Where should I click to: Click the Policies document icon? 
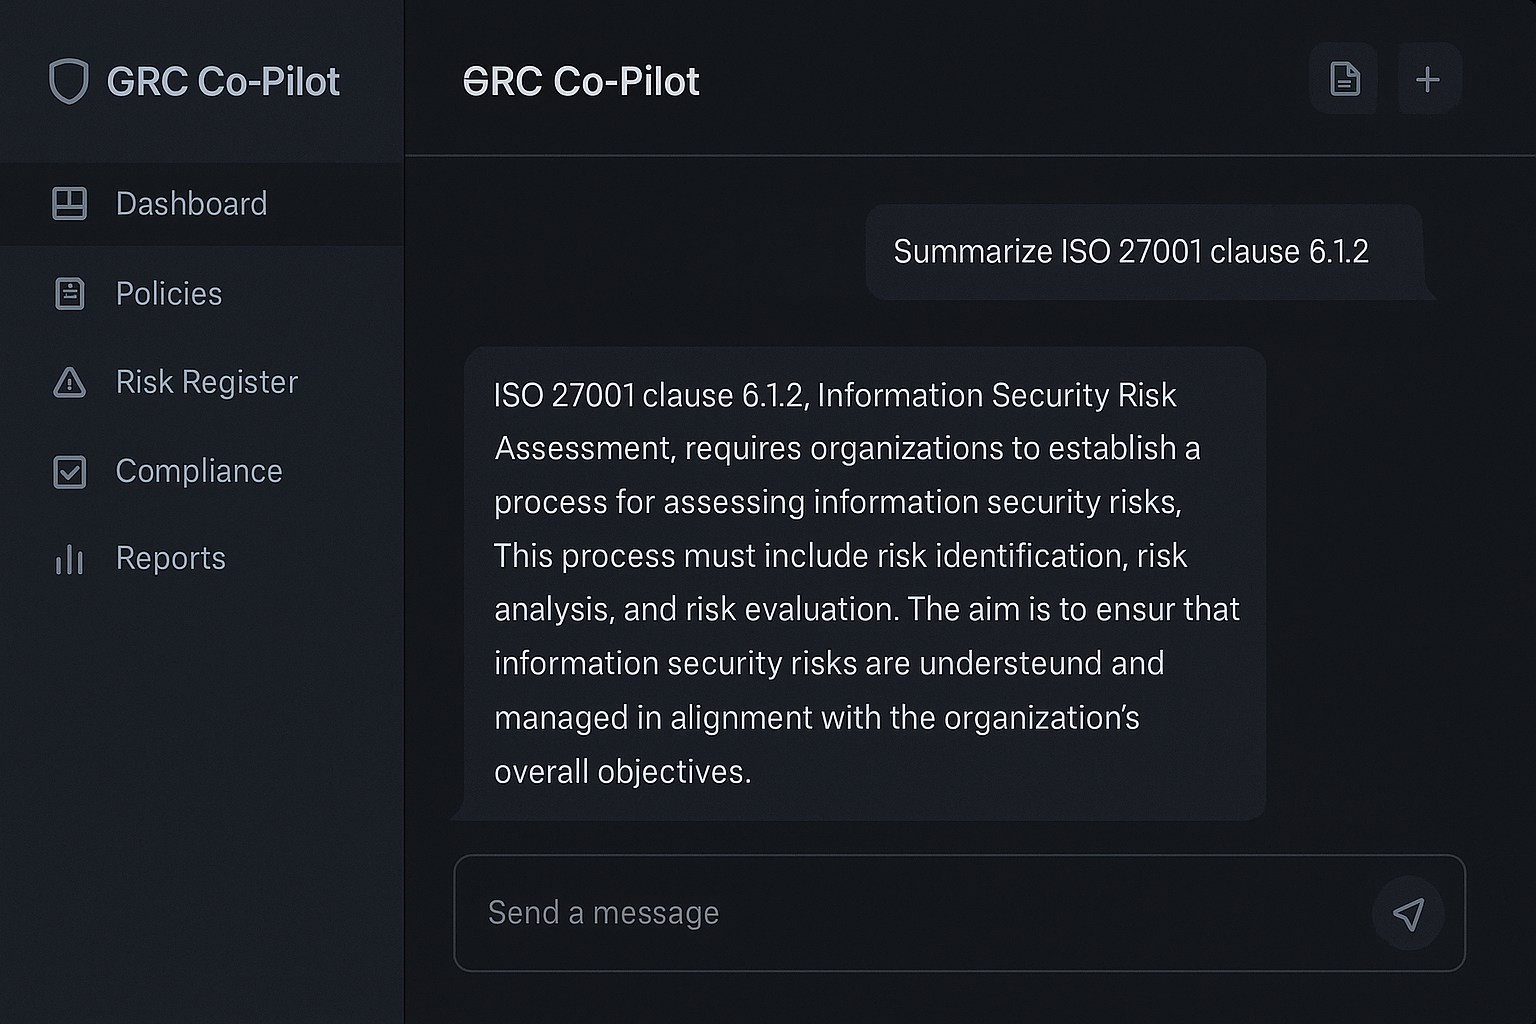[69, 294]
